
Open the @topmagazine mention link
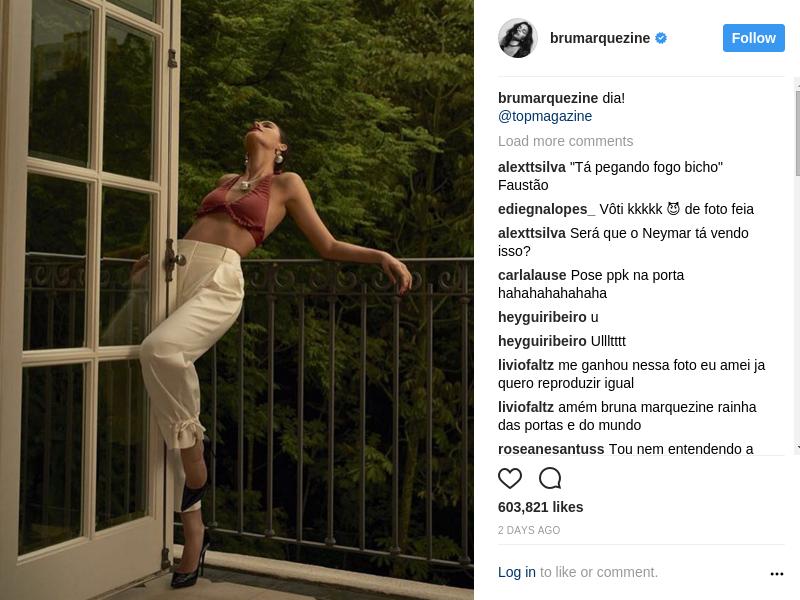545,116
